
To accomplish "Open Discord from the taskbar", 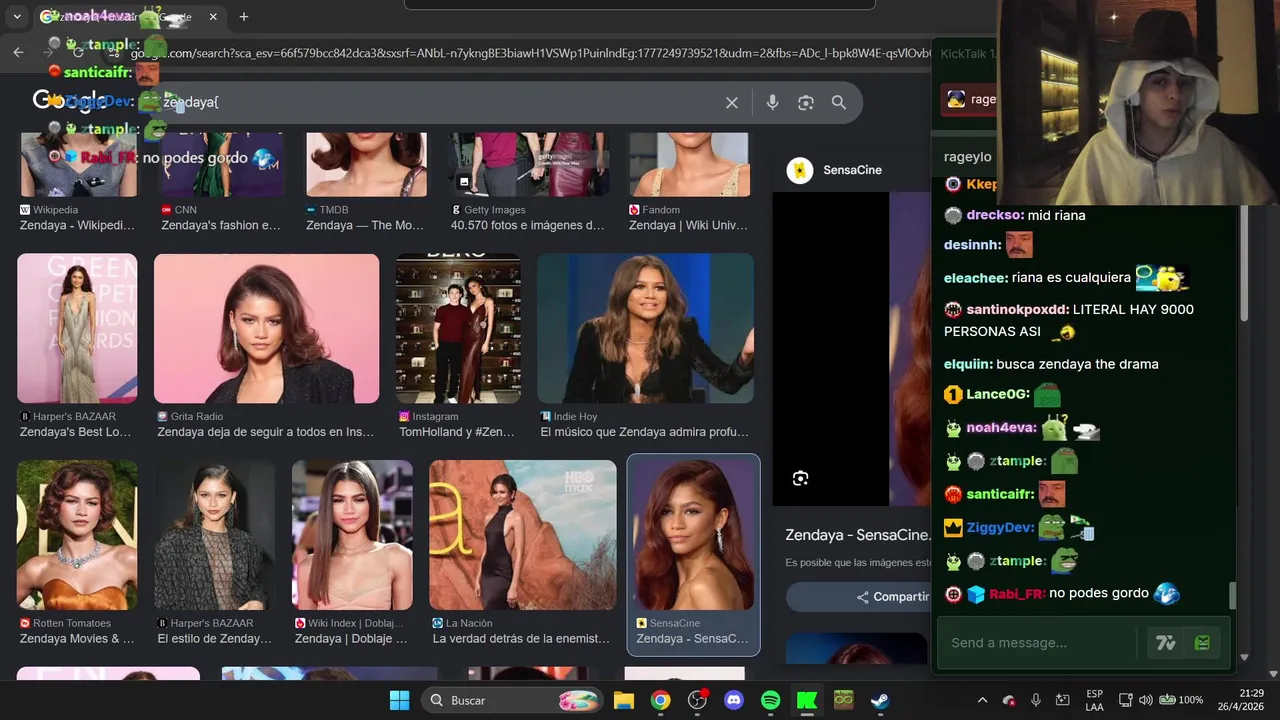I will [734, 700].
